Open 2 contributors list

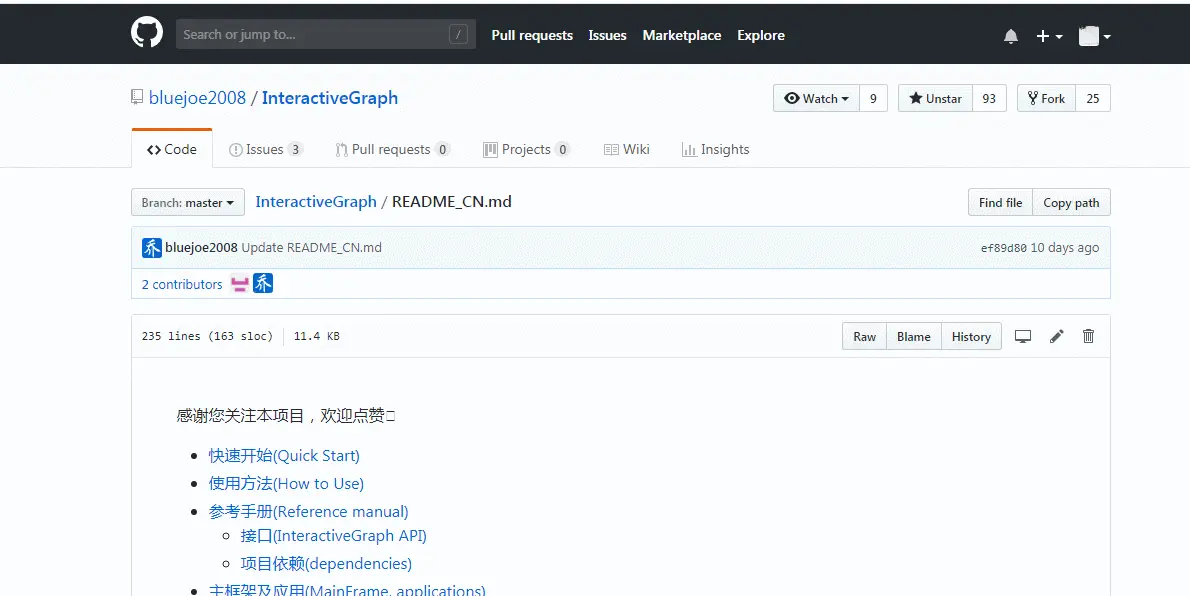coord(182,284)
